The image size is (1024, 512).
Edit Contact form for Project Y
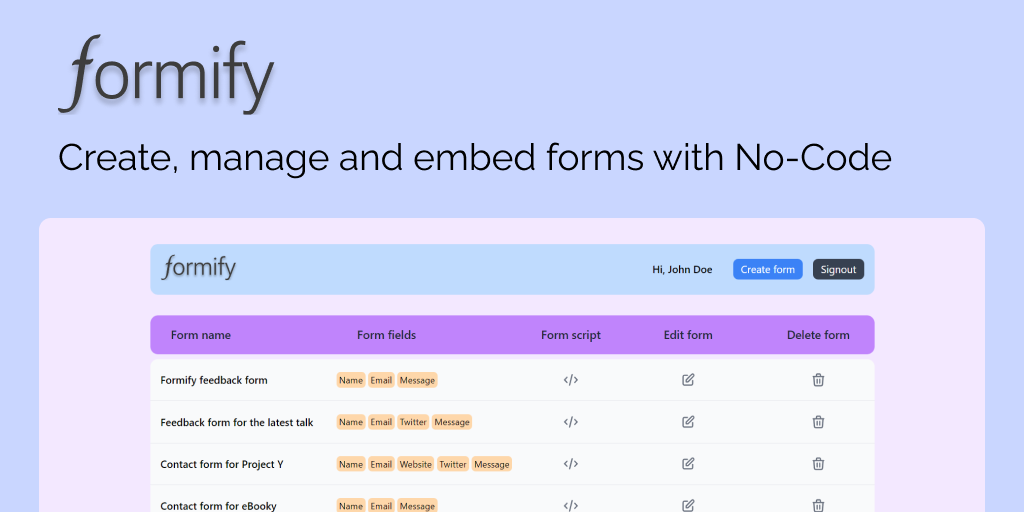tap(688, 464)
